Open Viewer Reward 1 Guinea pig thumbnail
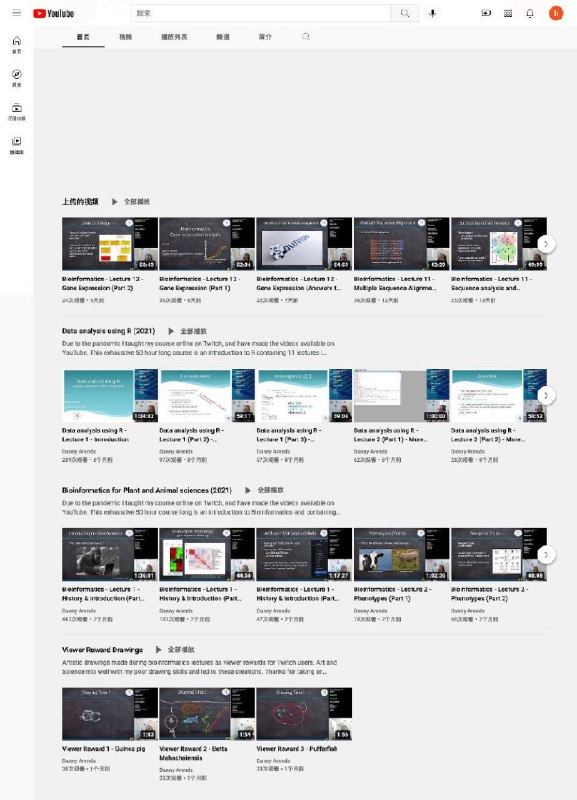This screenshot has height=800, width=577. coord(110,714)
